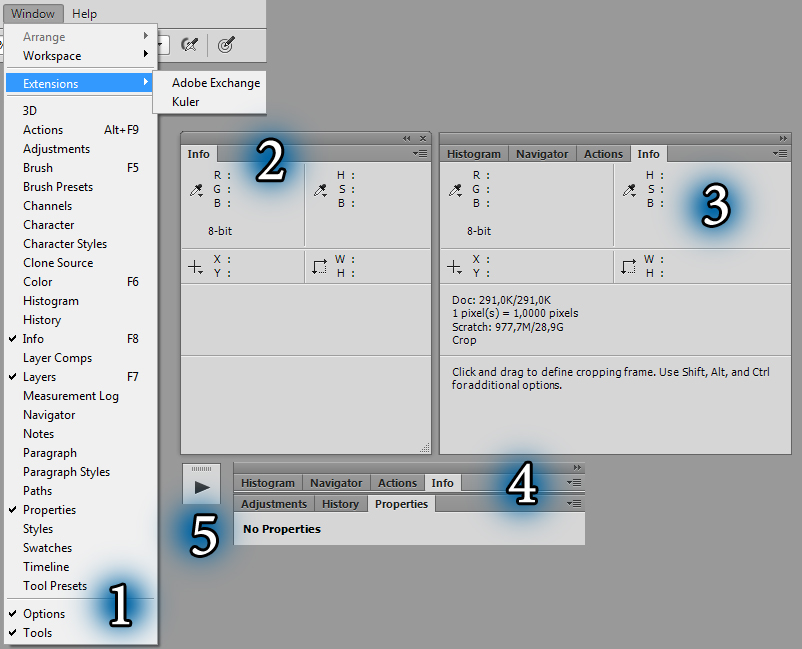This screenshot has width=802, height=649.
Task: Open the Properties panel options dropdown menu
Action: [x=574, y=504]
